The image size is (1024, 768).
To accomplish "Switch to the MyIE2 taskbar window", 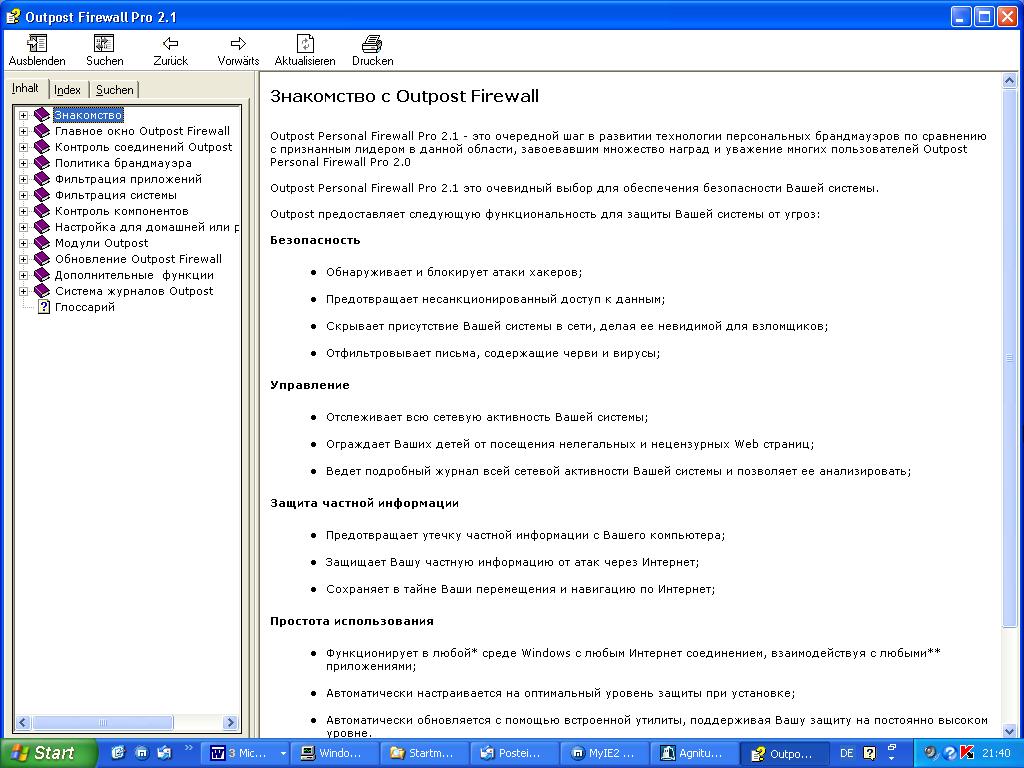I will coord(605,753).
